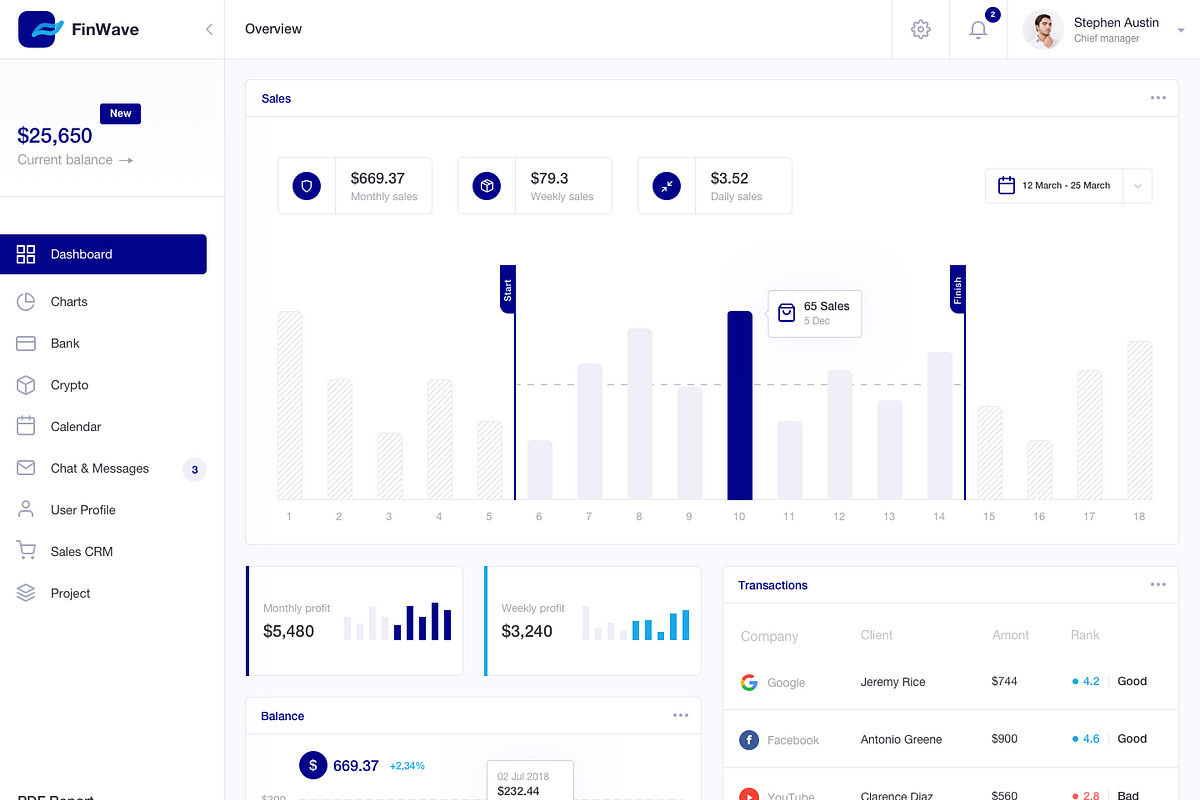
Task: Click the Finish range marker
Action: (x=958, y=289)
